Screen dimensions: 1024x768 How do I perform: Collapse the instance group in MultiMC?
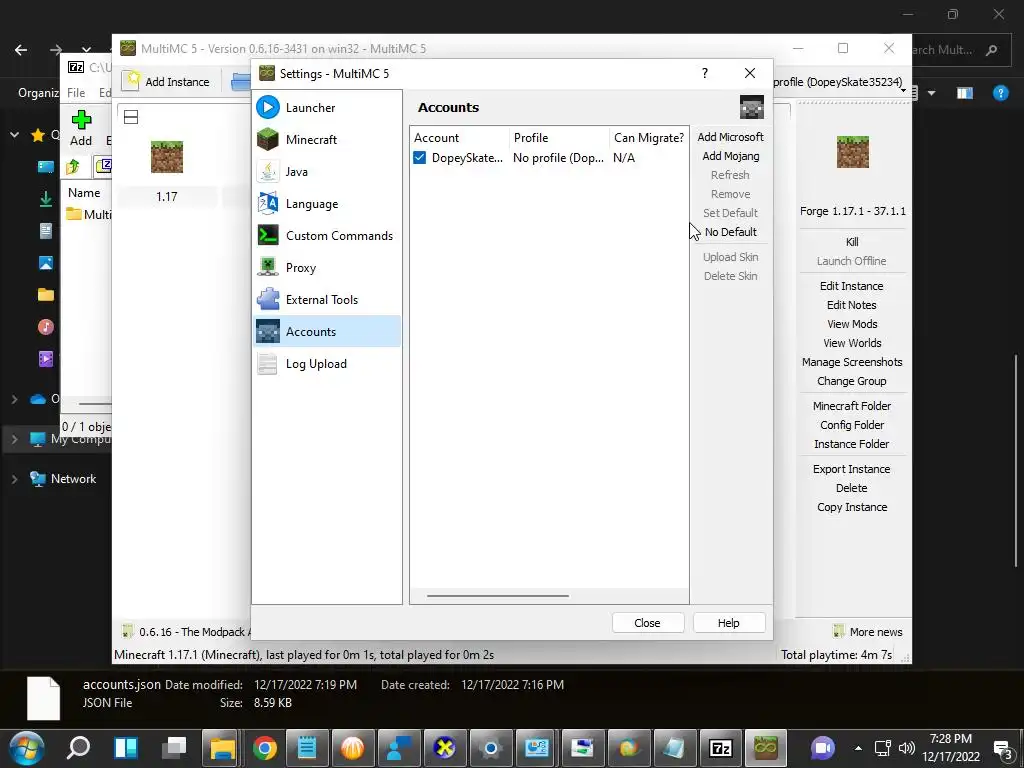131,118
